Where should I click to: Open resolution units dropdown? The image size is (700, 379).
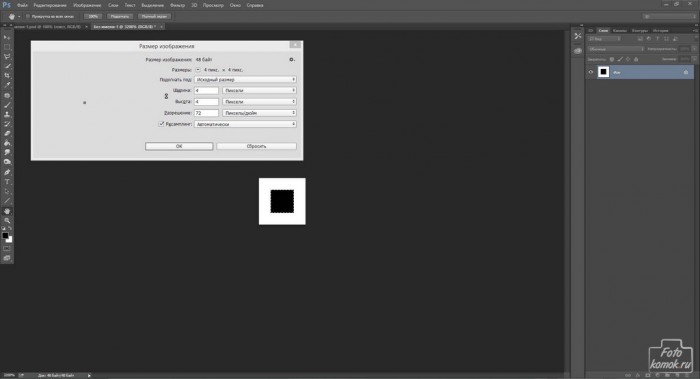coord(259,113)
